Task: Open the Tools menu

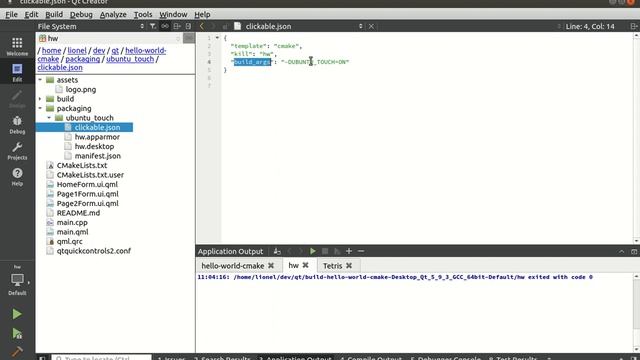Action: [143, 14]
